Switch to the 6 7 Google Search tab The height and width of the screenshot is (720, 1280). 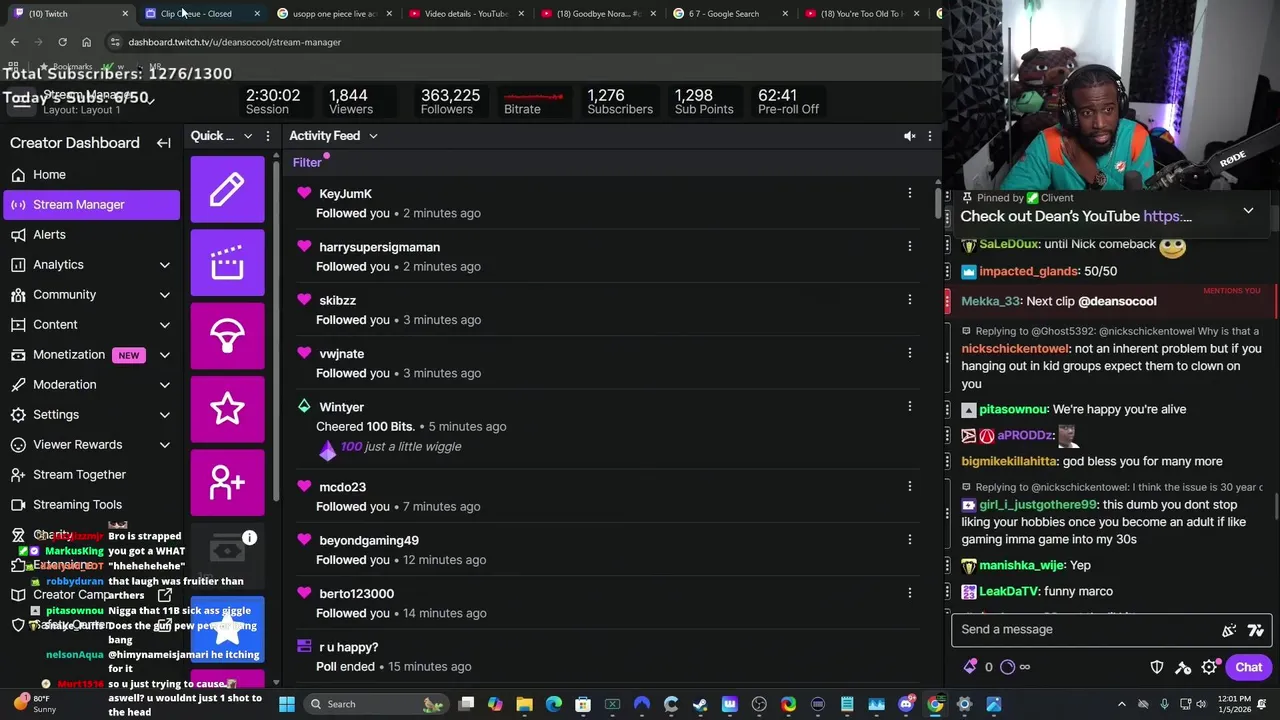[728, 14]
